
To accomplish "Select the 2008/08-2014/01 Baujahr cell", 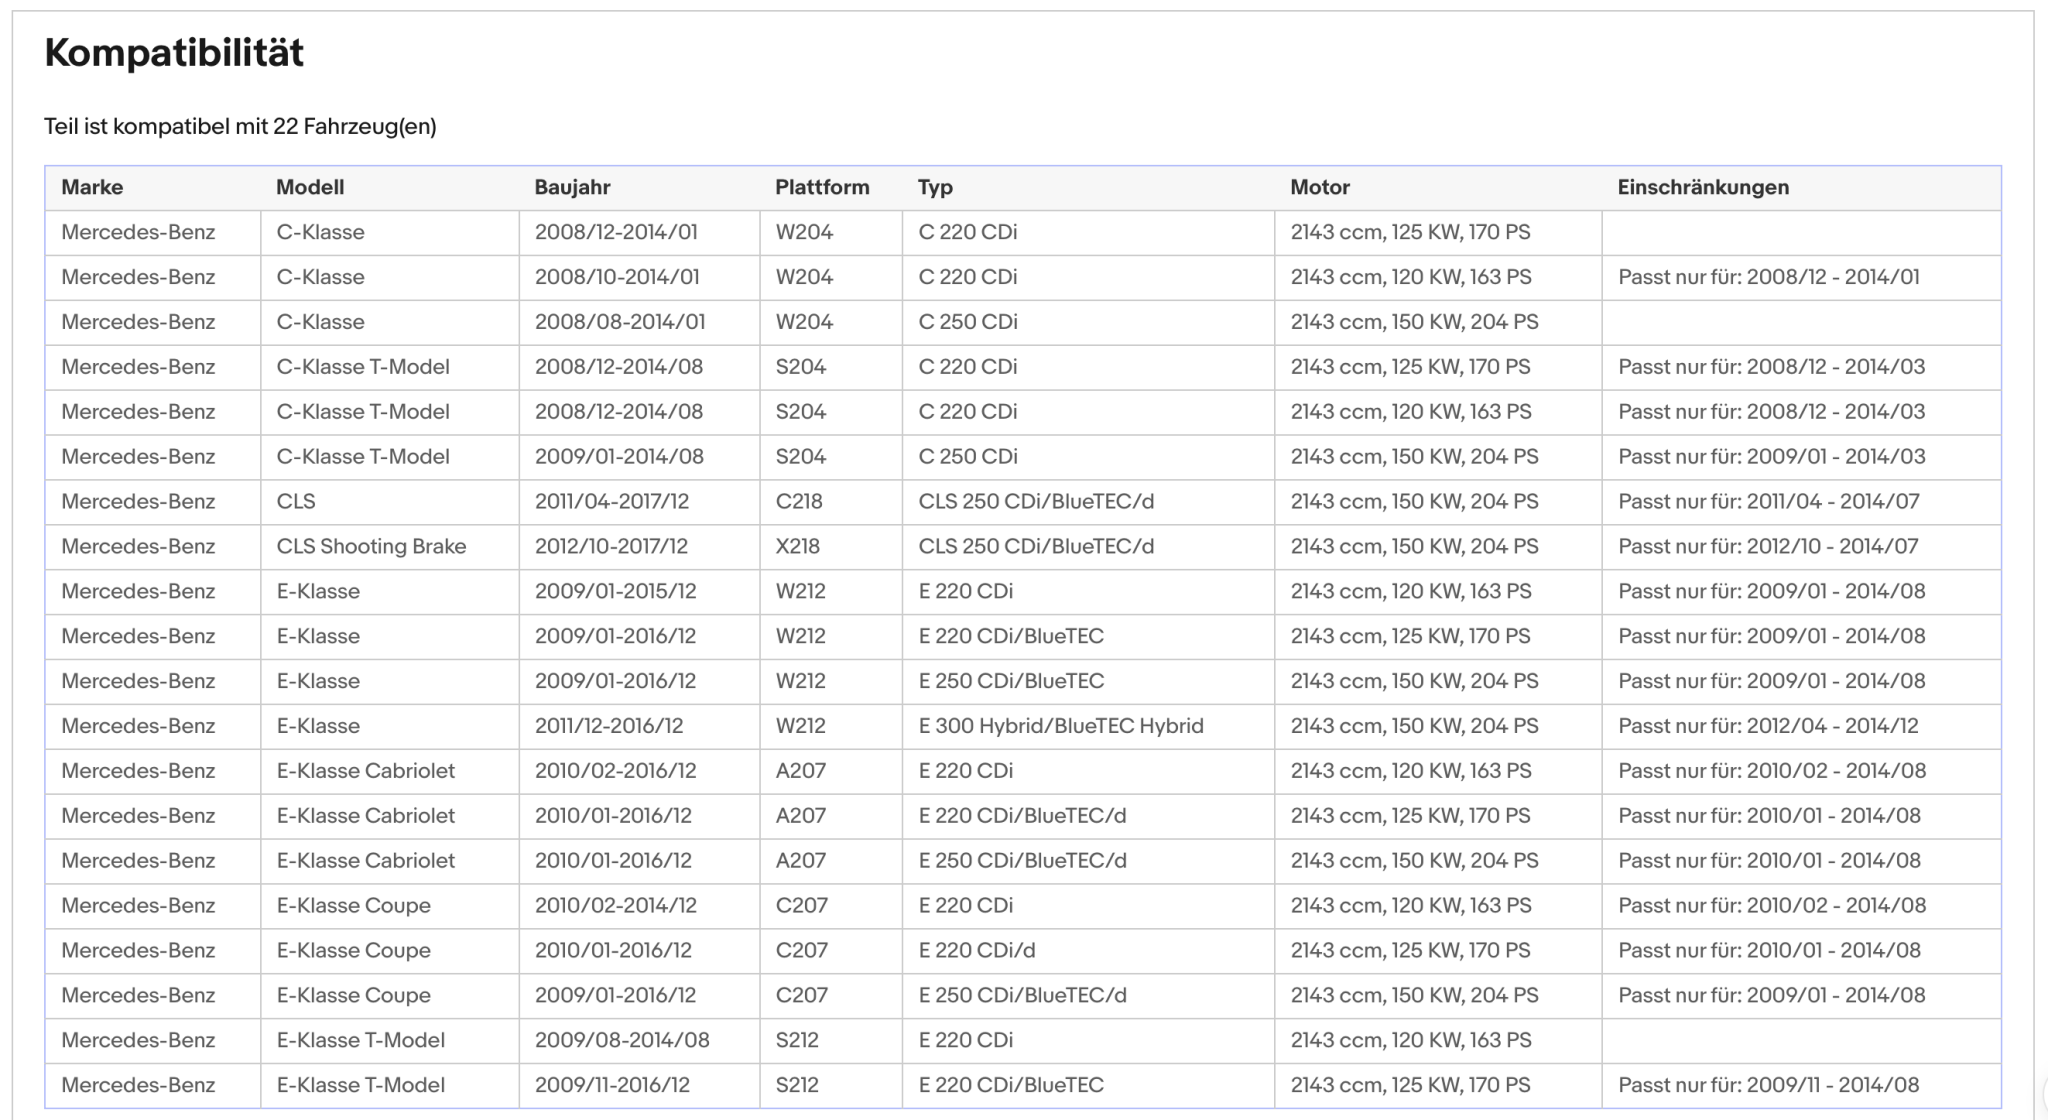I will pyautogui.click(x=620, y=322).
